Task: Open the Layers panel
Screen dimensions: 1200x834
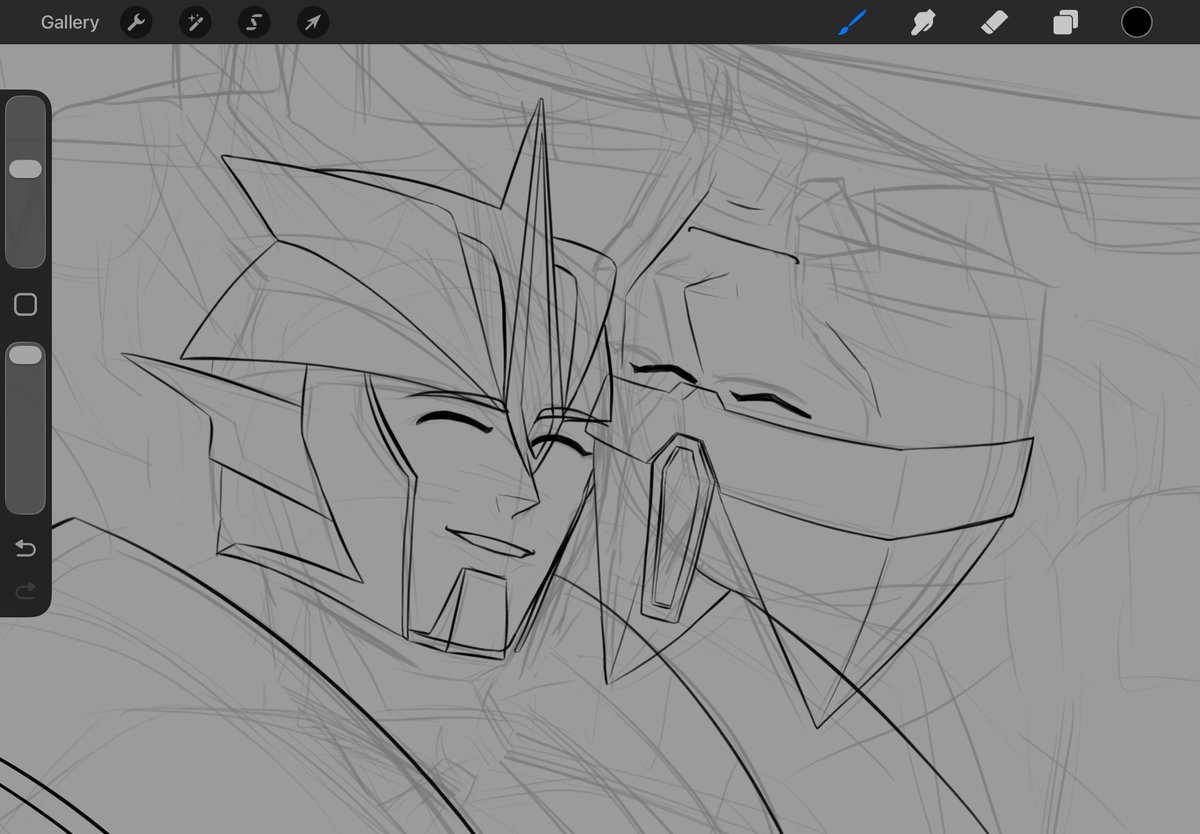Action: (x=1065, y=22)
